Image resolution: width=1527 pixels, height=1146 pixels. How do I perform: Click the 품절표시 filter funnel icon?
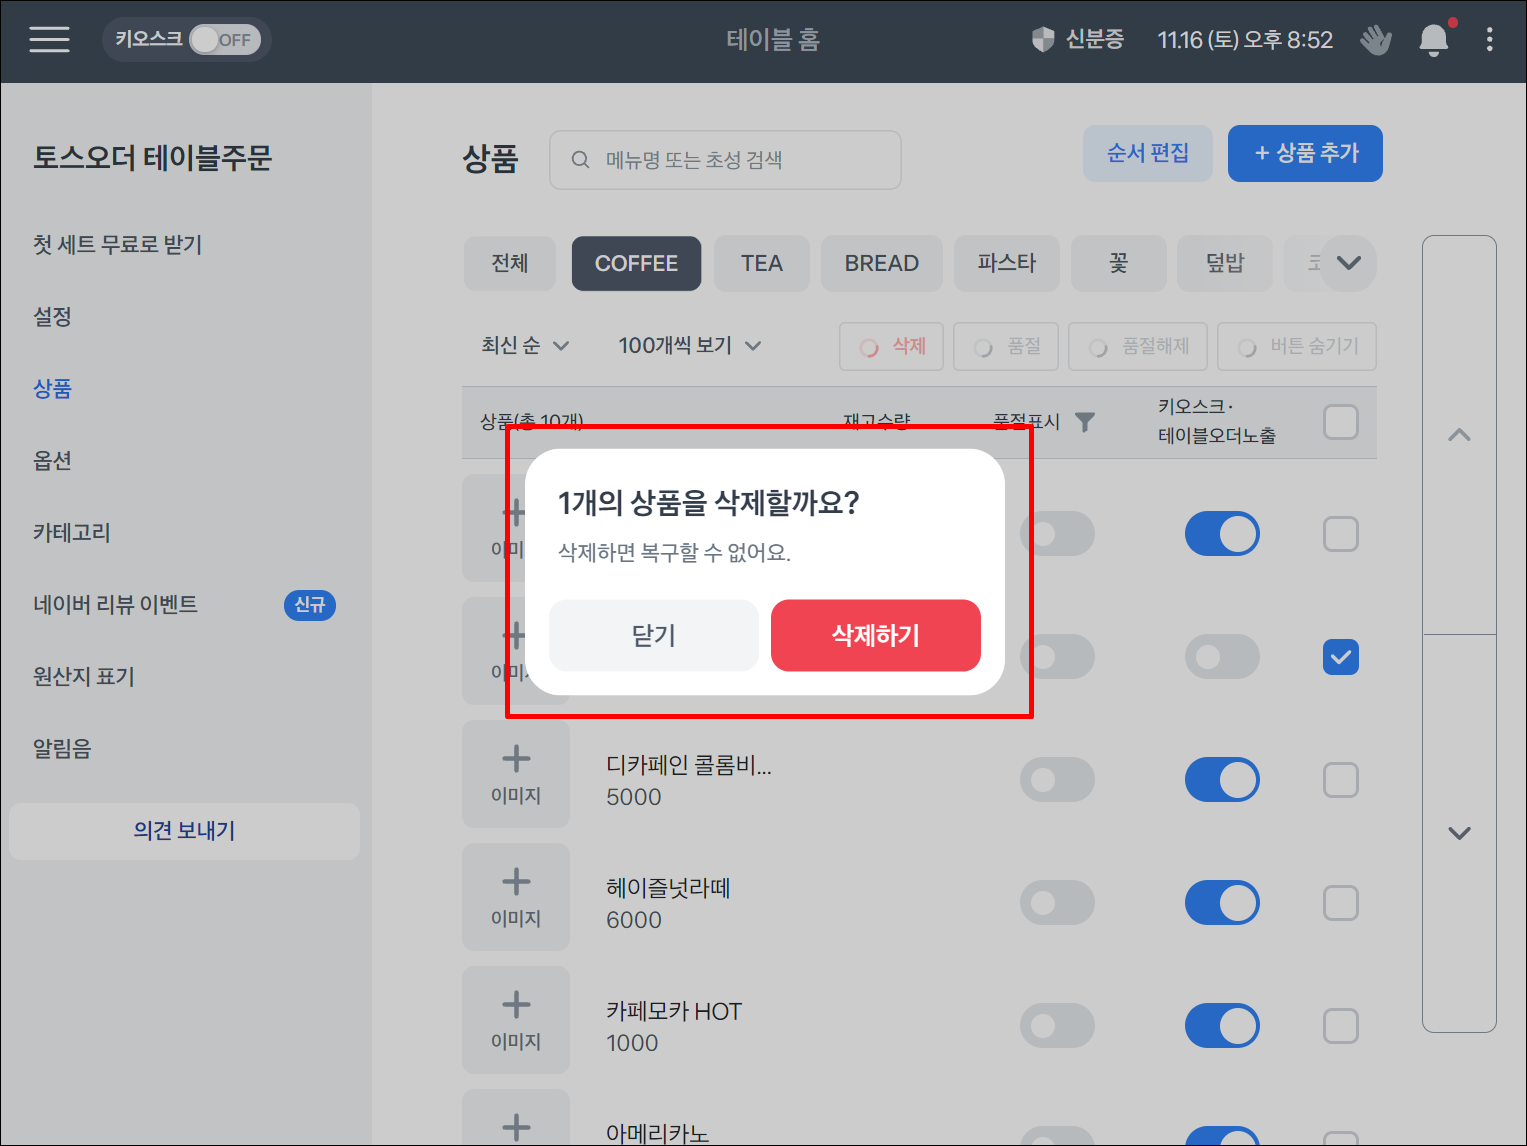pyautogui.click(x=1085, y=422)
